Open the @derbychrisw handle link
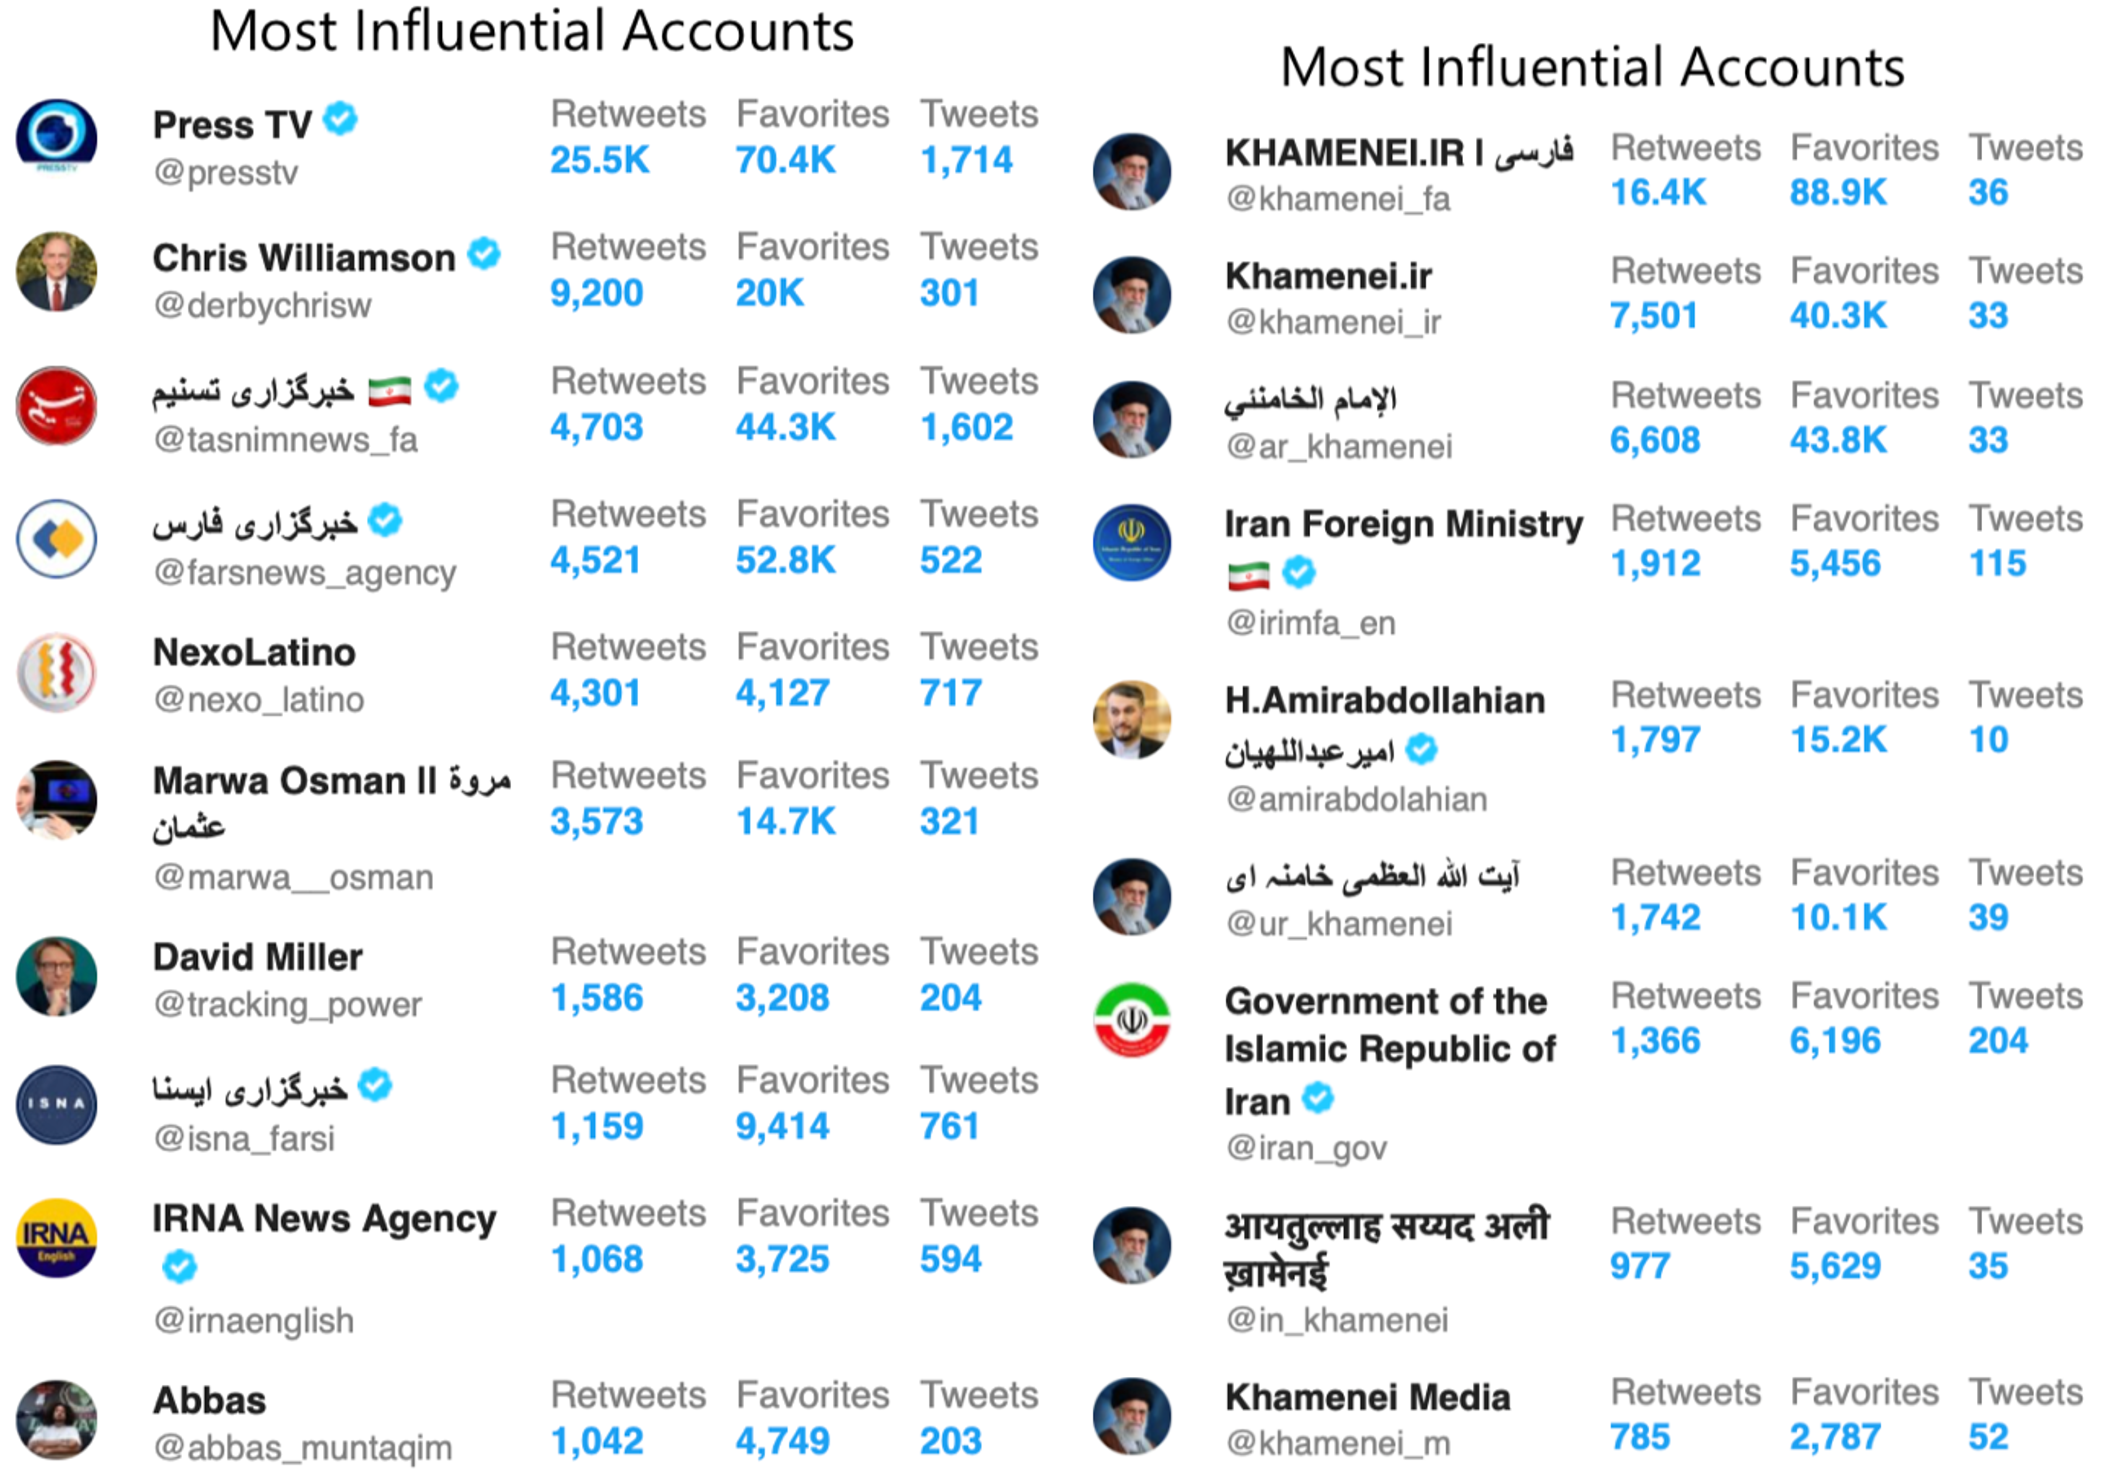The image size is (2122, 1480). [x=262, y=305]
